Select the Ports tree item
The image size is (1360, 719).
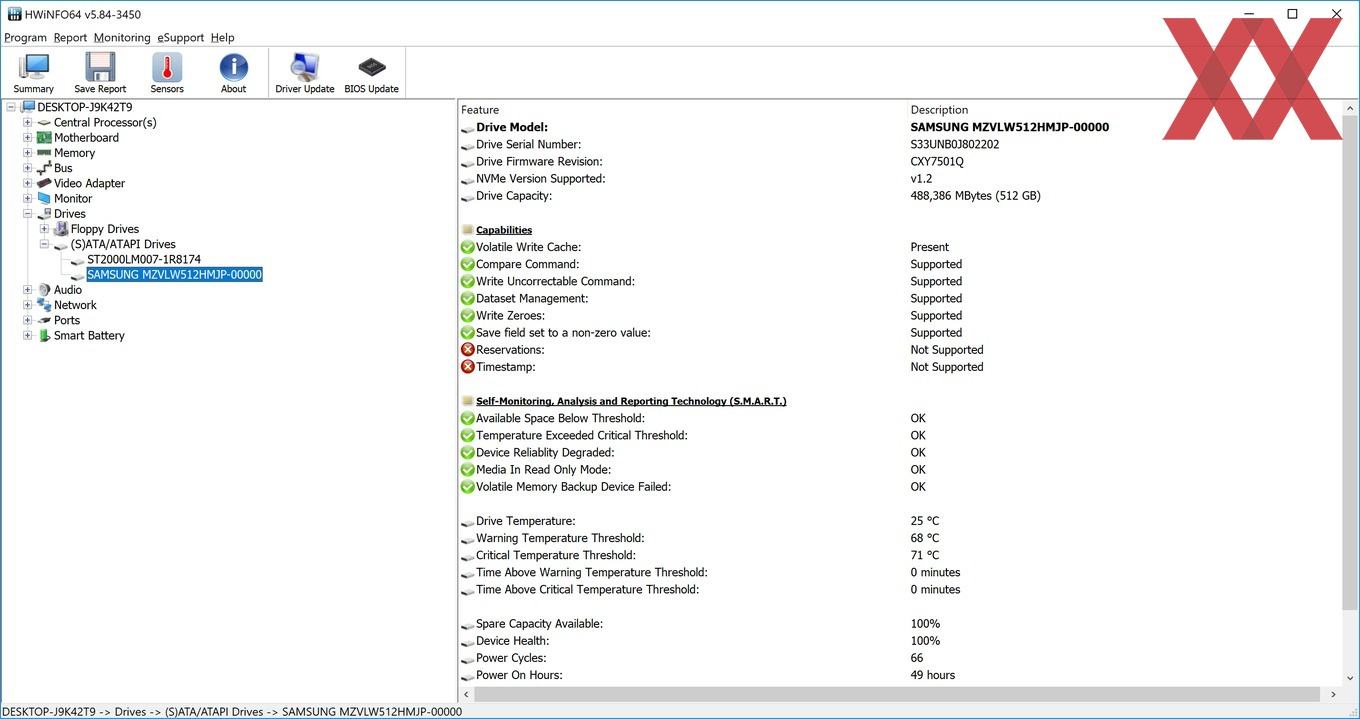pos(67,320)
